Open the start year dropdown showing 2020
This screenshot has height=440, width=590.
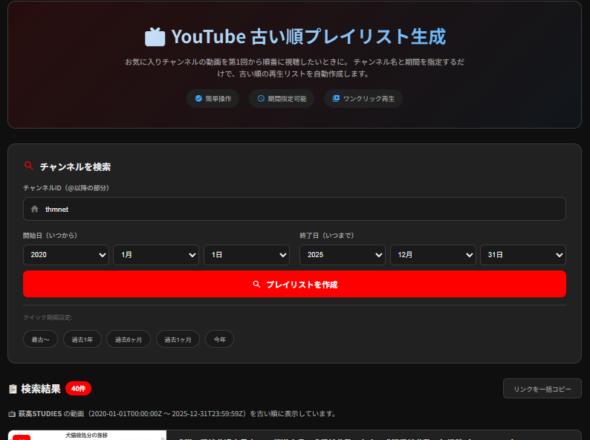point(66,255)
